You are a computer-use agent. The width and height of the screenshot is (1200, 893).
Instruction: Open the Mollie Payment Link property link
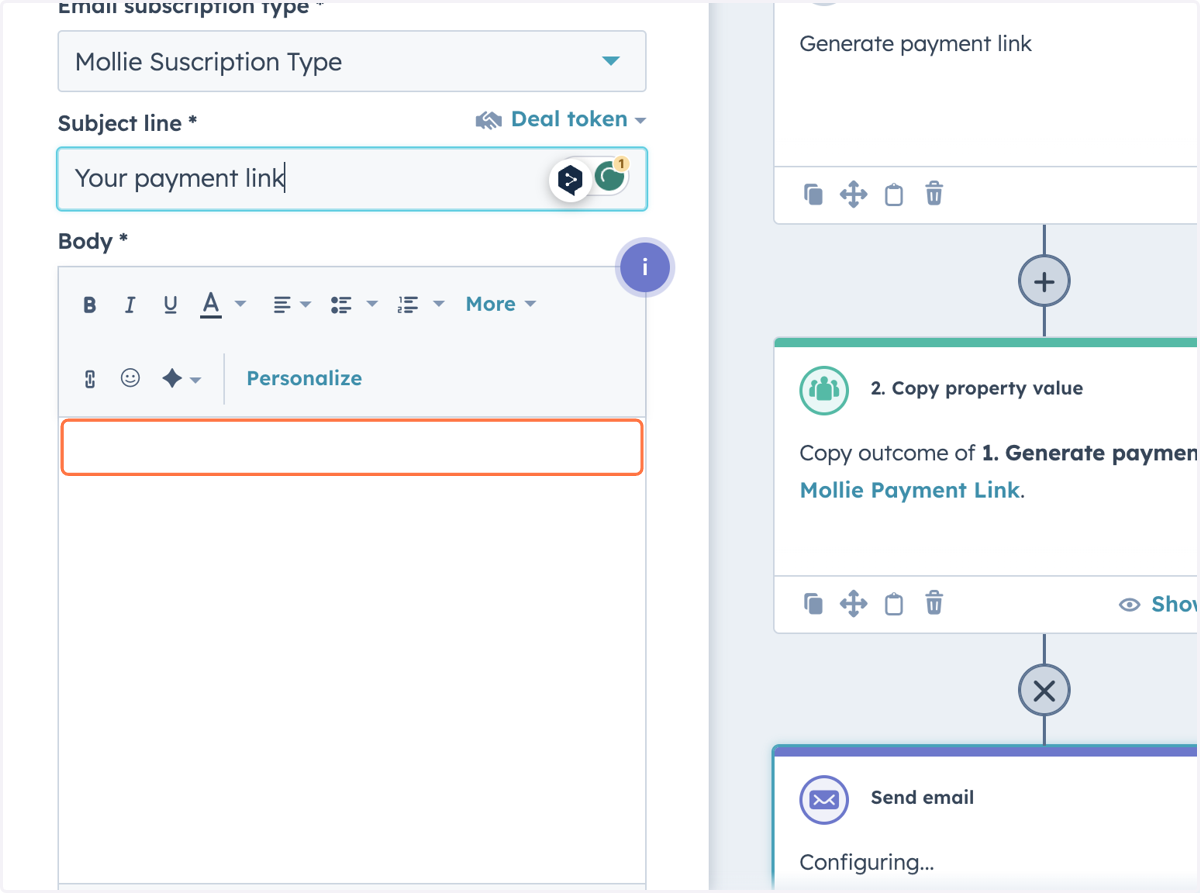click(910, 490)
